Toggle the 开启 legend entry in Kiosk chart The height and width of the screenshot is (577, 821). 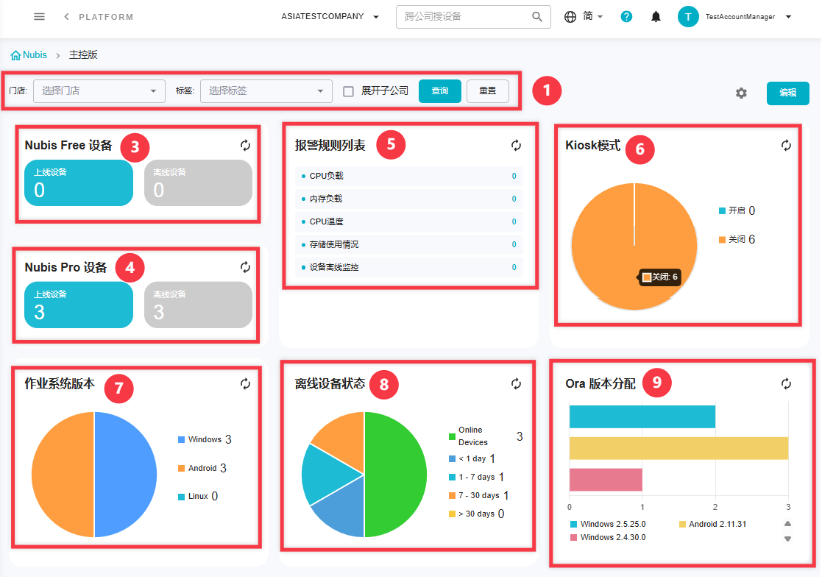tap(737, 210)
